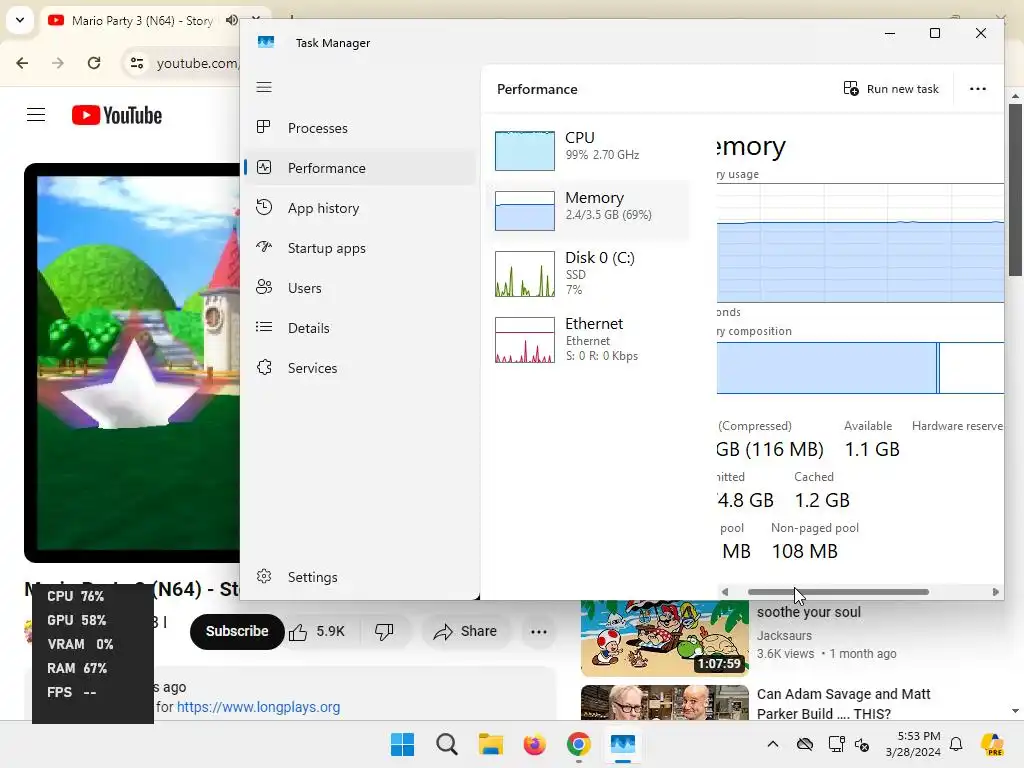
Task: Open the Windows Start menu
Action: [x=402, y=744]
